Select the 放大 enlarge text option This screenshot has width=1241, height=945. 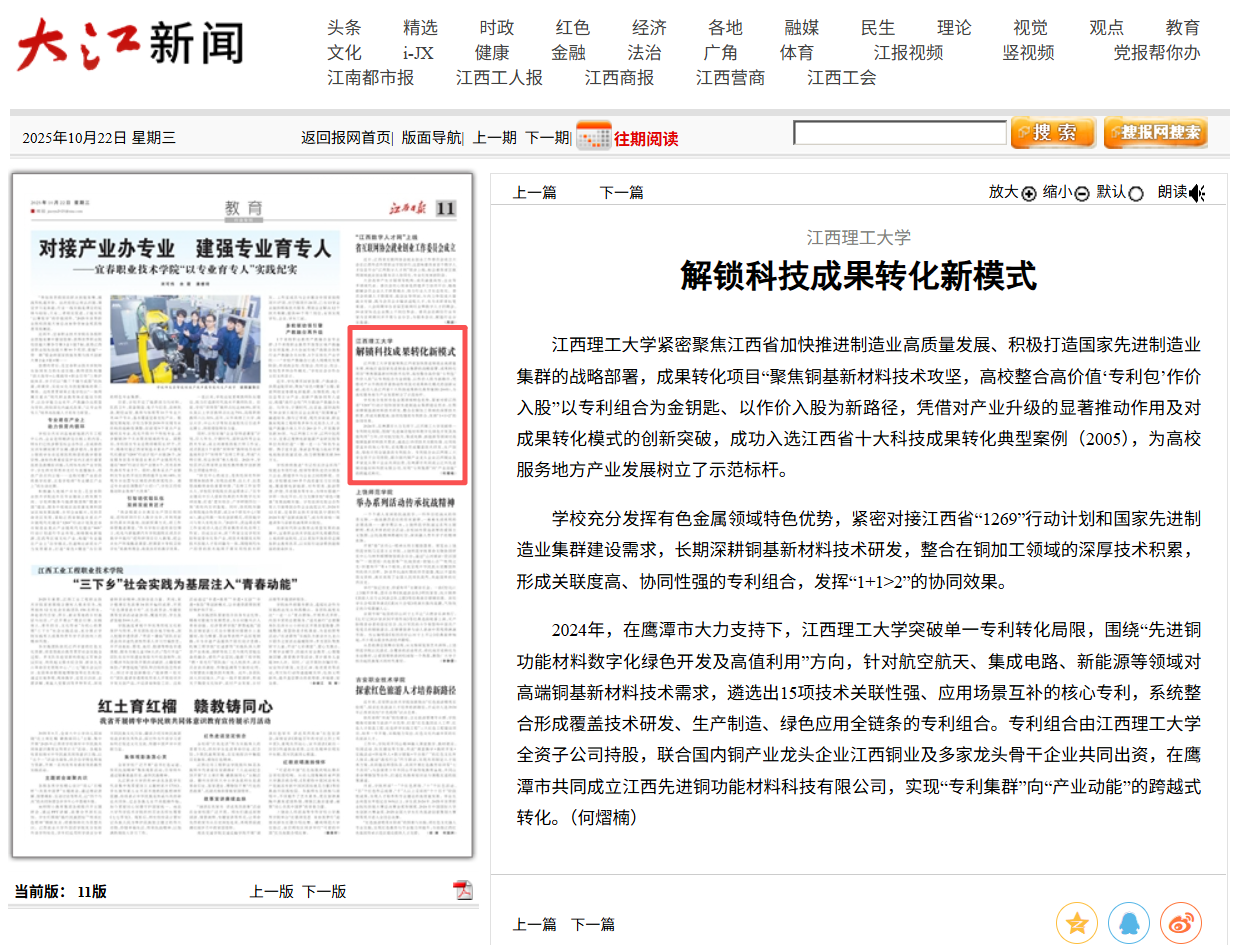(1029, 194)
